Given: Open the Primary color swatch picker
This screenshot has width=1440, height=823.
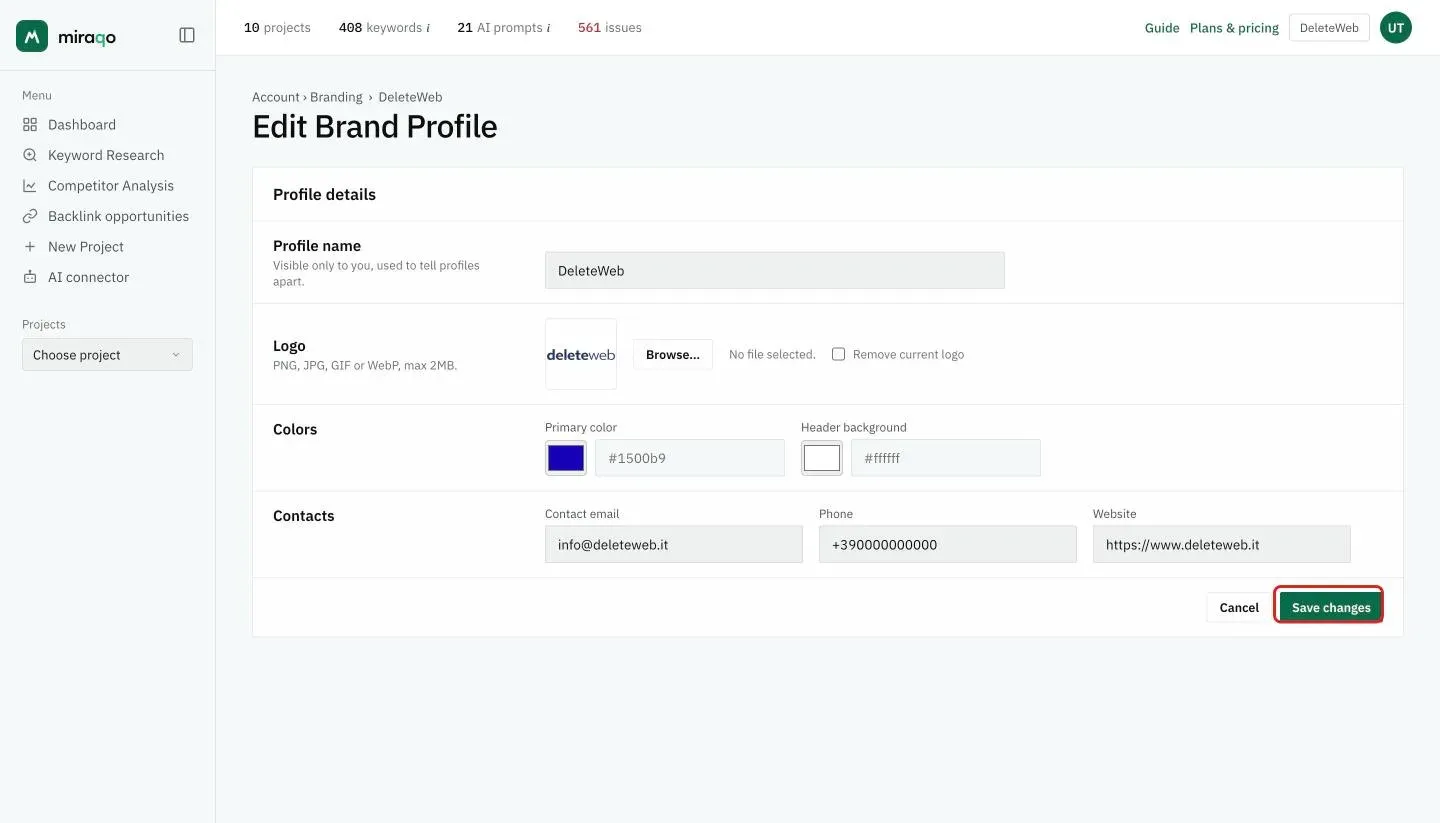Looking at the screenshot, I should tap(566, 458).
